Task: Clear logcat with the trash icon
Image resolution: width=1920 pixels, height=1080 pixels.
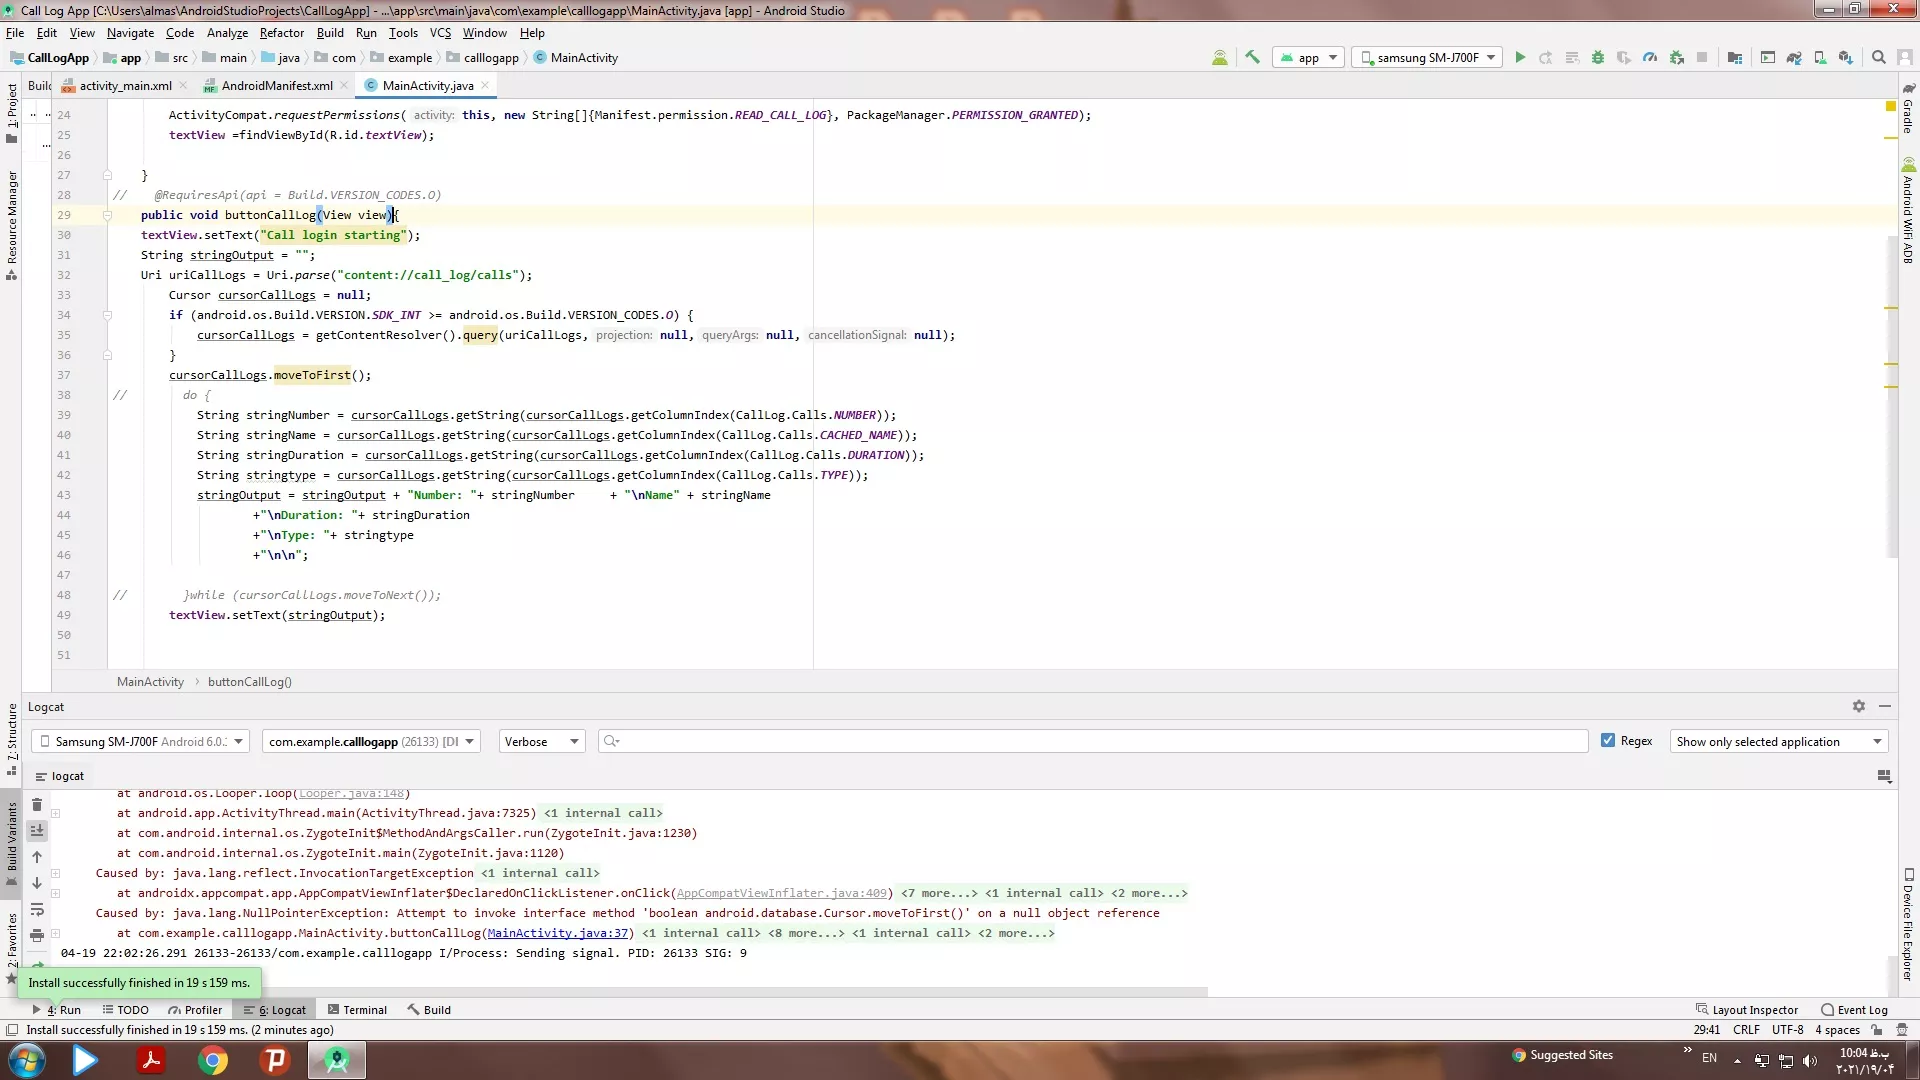Action: pos(37,805)
